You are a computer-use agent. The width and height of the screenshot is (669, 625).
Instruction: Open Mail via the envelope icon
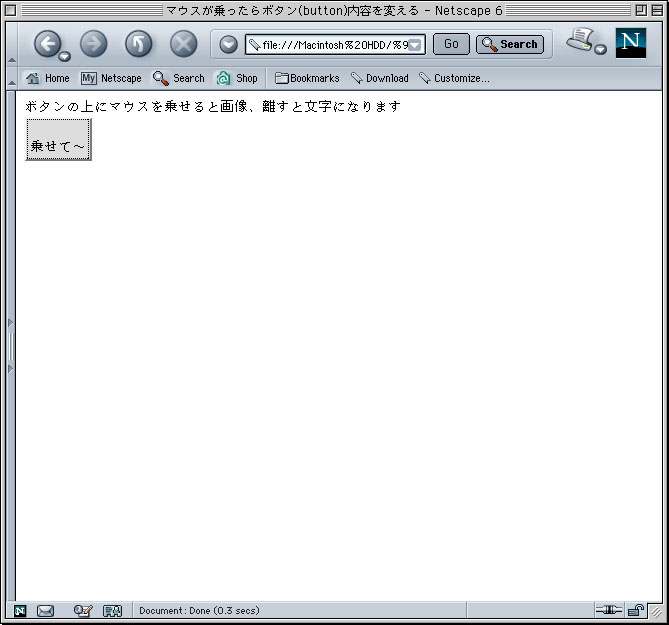click(45, 611)
